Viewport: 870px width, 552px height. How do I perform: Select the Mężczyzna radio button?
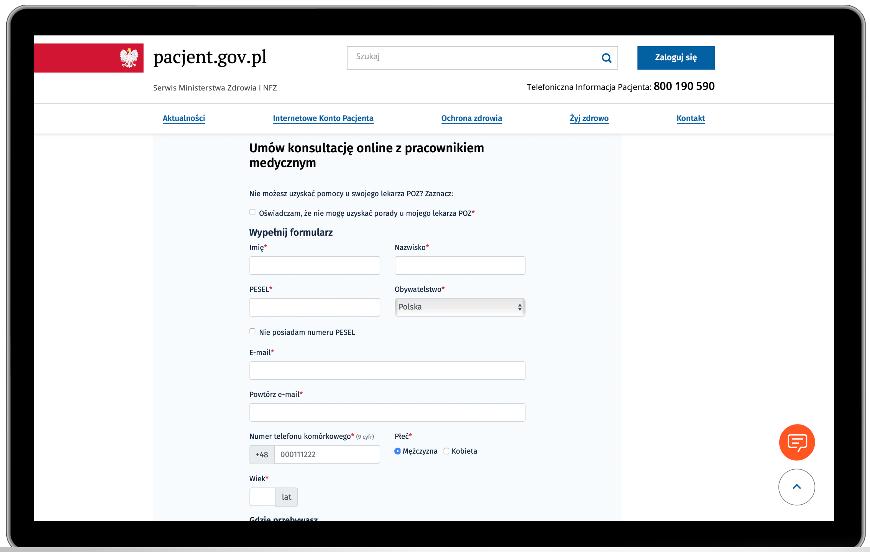(x=398, y=451)
